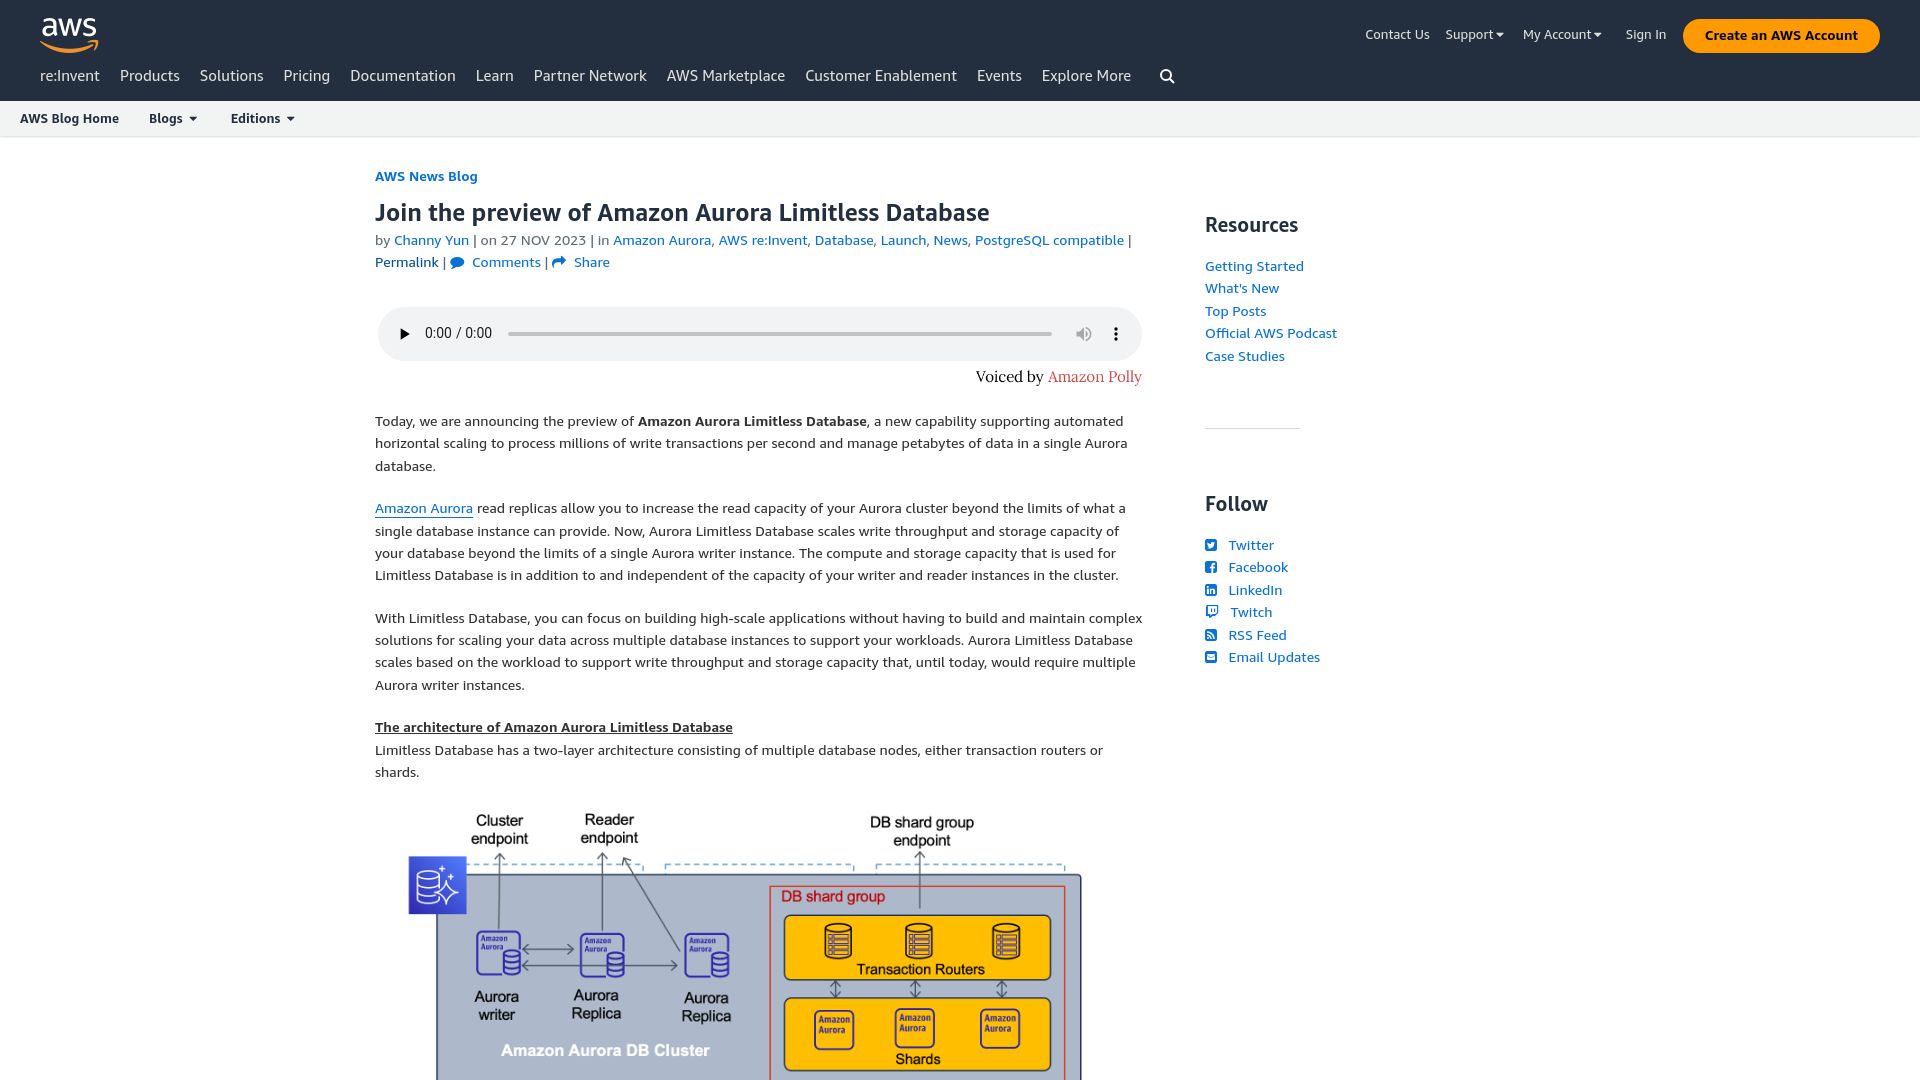
Task: Open the PostgreSQL compatible category link
Action: (x=1049, y=241)
